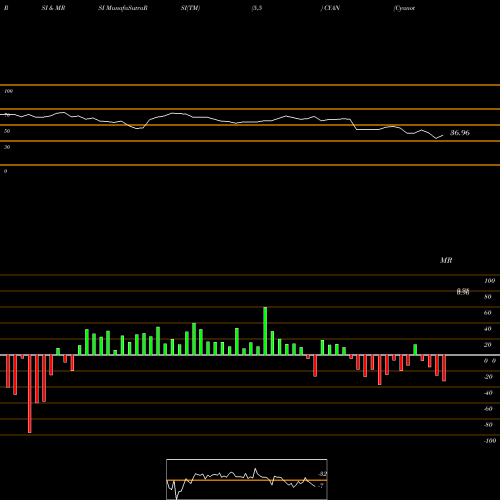Click the 'SI(TM)' header text
The height and width of the screenshot is (500, 500).
(190, 8)
